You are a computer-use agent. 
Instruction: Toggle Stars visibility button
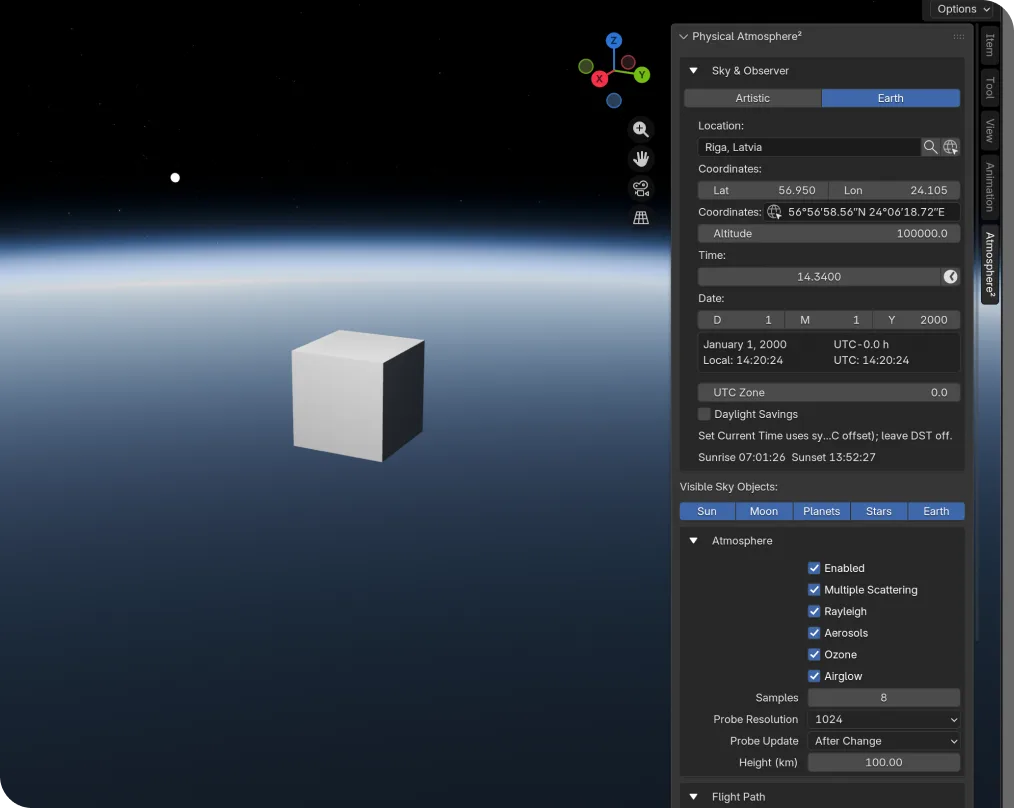point(879,511)
